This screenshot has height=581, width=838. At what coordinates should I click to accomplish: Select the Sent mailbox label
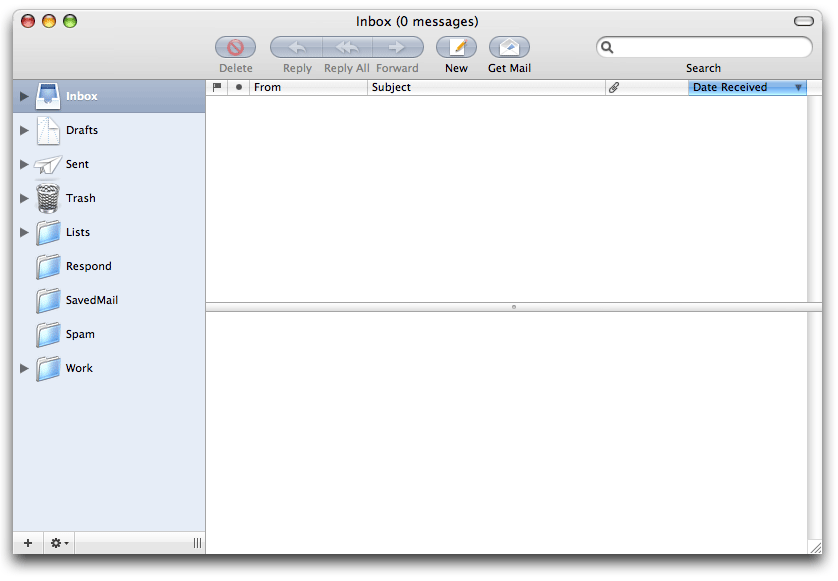77,165
